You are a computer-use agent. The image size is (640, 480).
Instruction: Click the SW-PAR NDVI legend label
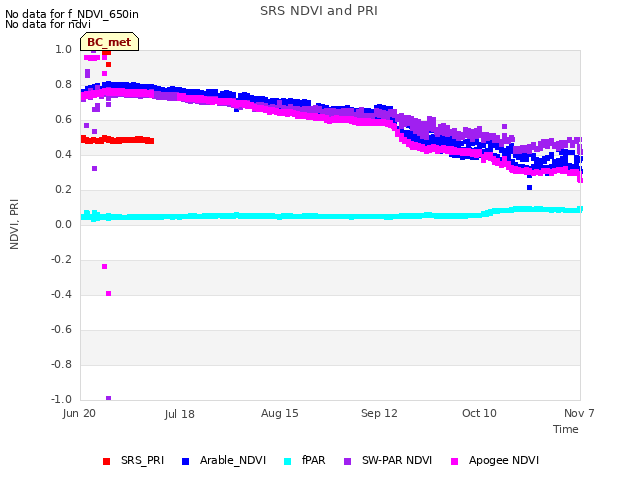[397, 460]
